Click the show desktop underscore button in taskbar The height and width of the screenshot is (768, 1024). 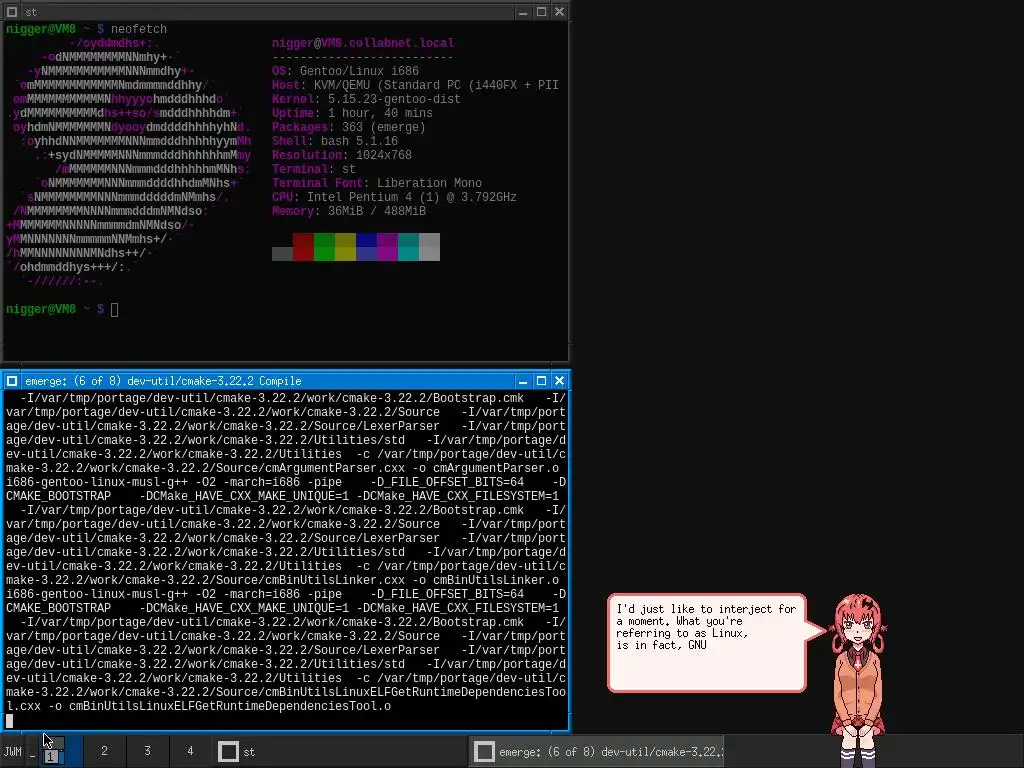click(x=33, y=752)
